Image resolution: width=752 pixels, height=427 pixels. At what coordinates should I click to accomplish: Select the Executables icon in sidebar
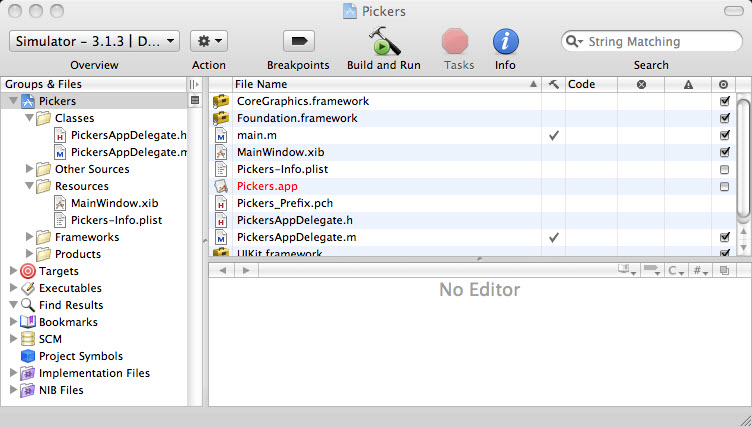click(28, 288)
